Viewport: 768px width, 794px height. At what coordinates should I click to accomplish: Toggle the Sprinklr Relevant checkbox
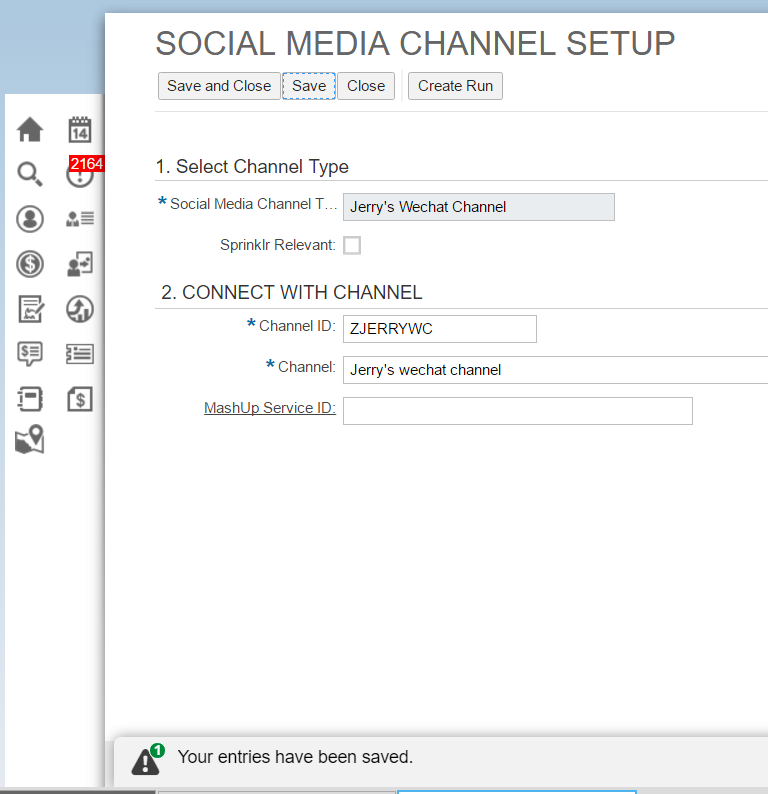[x=352, y=245]
